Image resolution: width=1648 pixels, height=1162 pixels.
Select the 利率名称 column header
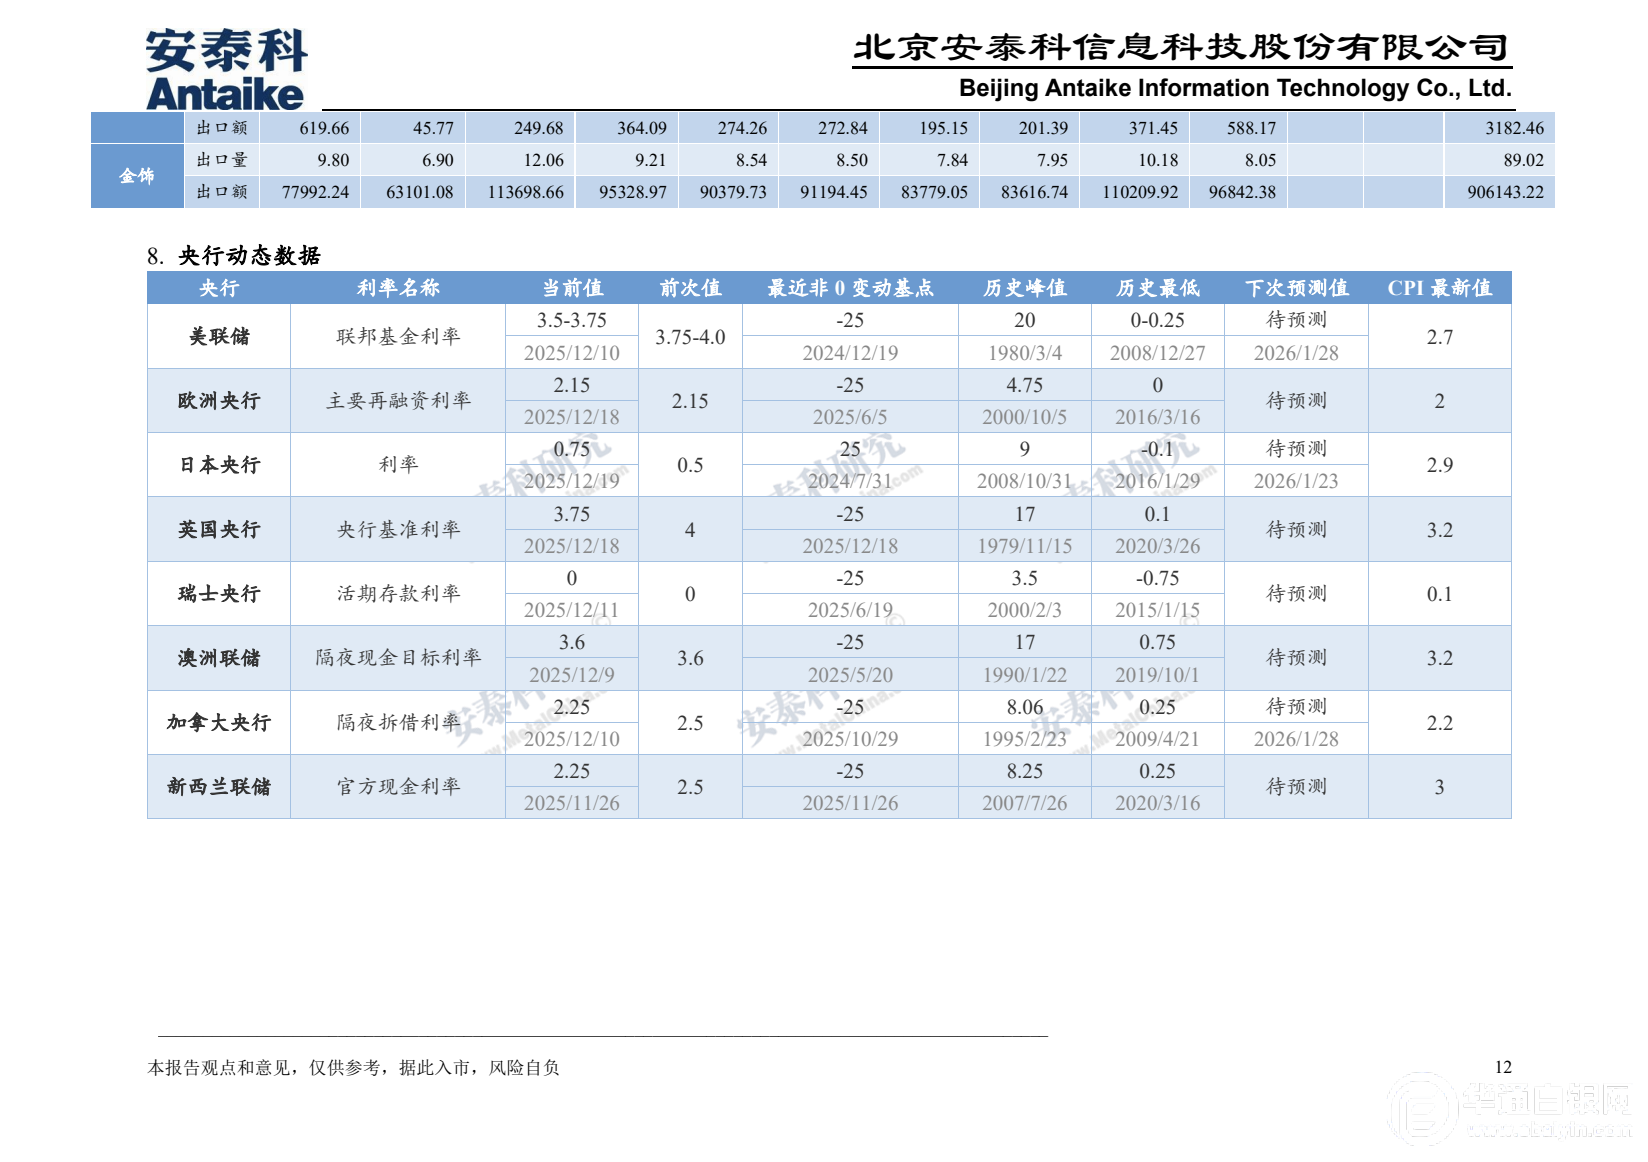[x=398, y=288]
